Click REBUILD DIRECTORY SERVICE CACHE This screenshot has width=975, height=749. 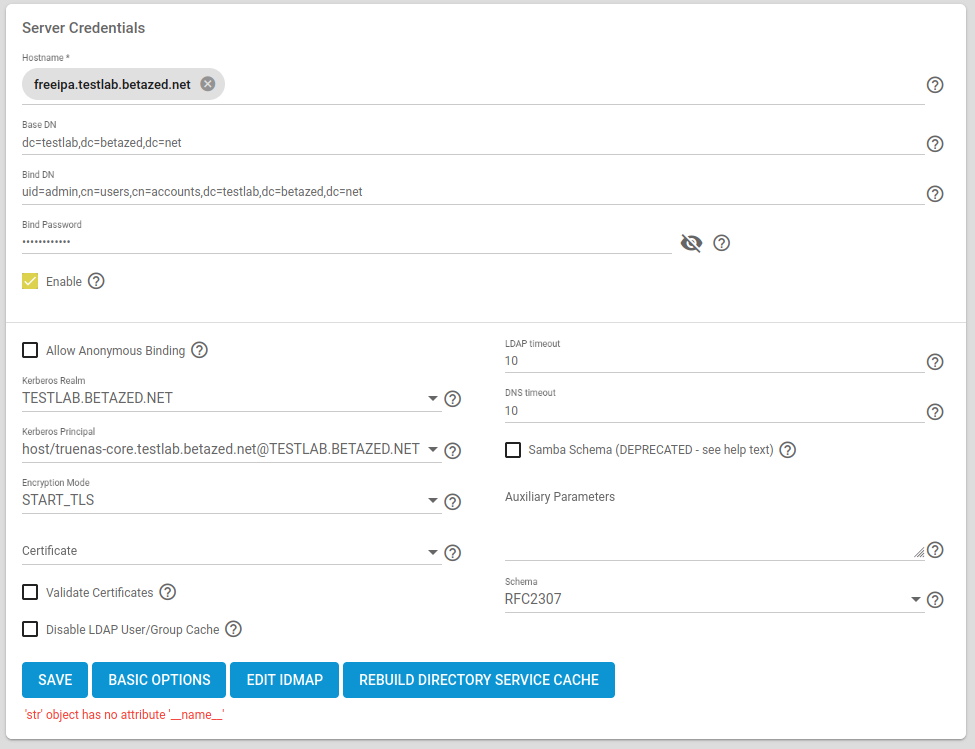[x=479, y=680]
